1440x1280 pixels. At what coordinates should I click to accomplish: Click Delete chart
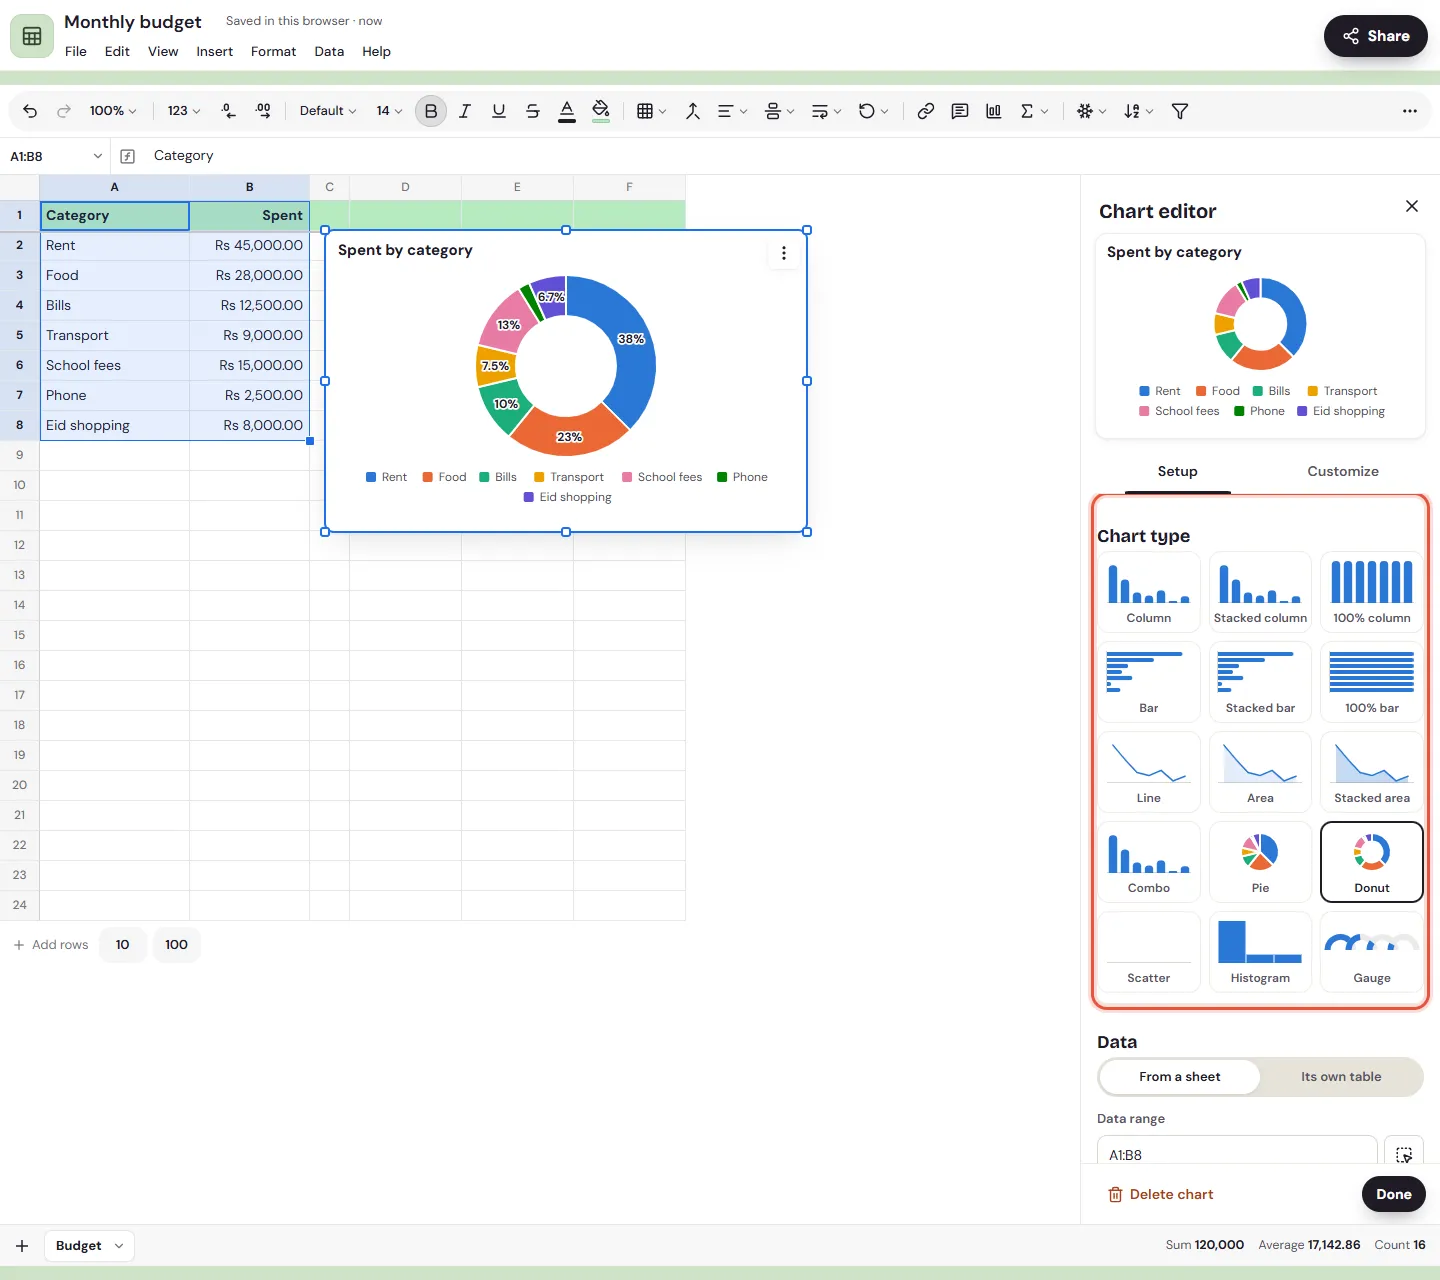1161,1194
